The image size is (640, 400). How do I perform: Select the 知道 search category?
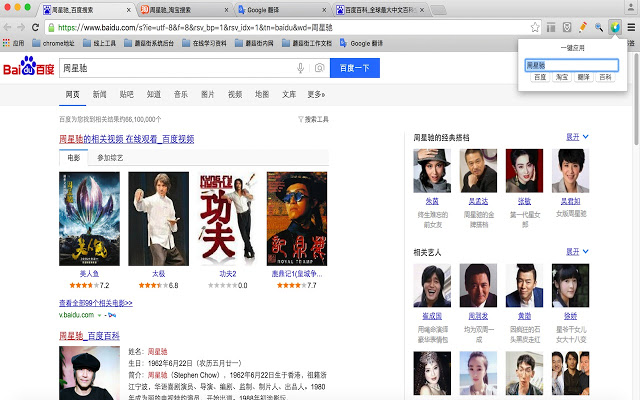pos(154,94)
